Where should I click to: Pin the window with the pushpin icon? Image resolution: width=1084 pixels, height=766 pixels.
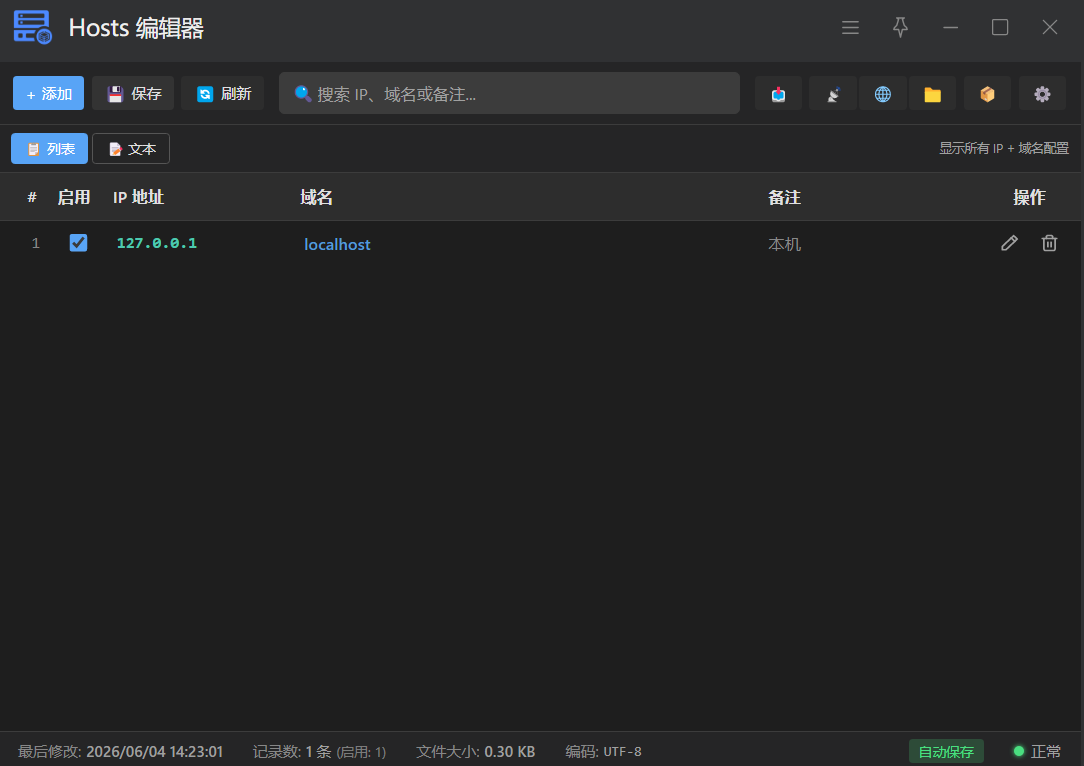(900, 28)
